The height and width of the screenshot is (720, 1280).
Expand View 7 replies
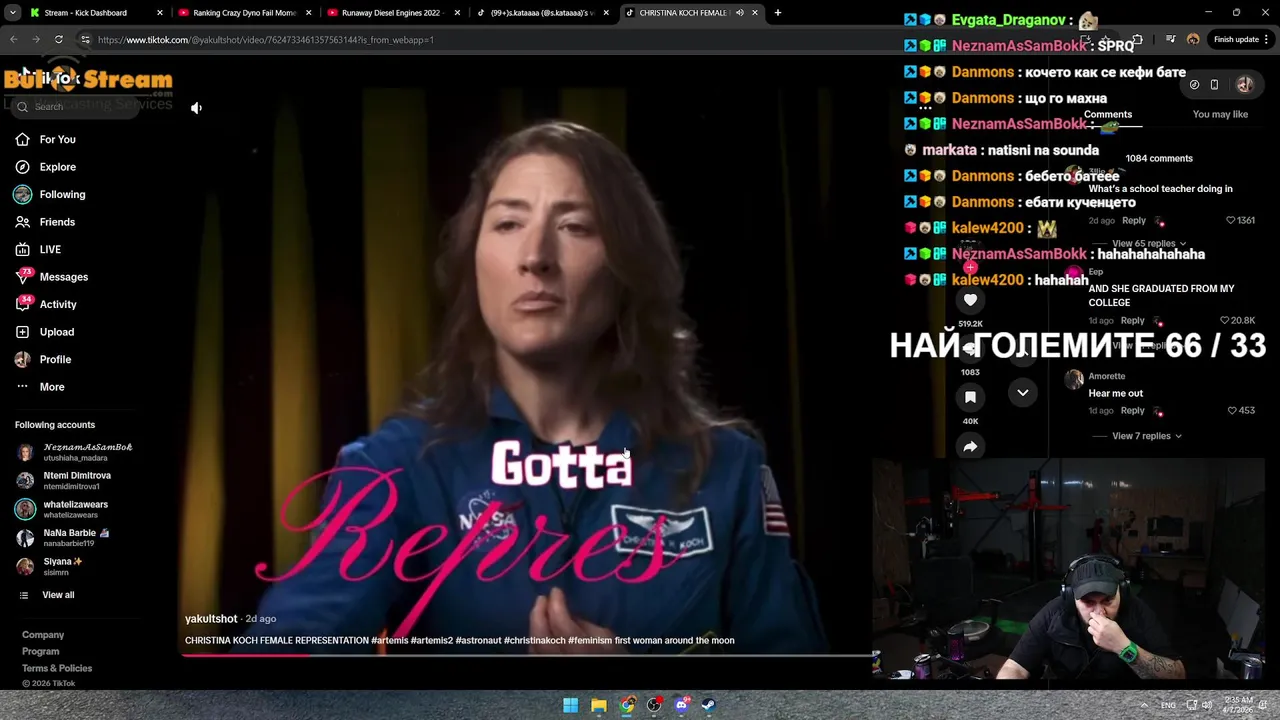click(x=1147, y=436)
